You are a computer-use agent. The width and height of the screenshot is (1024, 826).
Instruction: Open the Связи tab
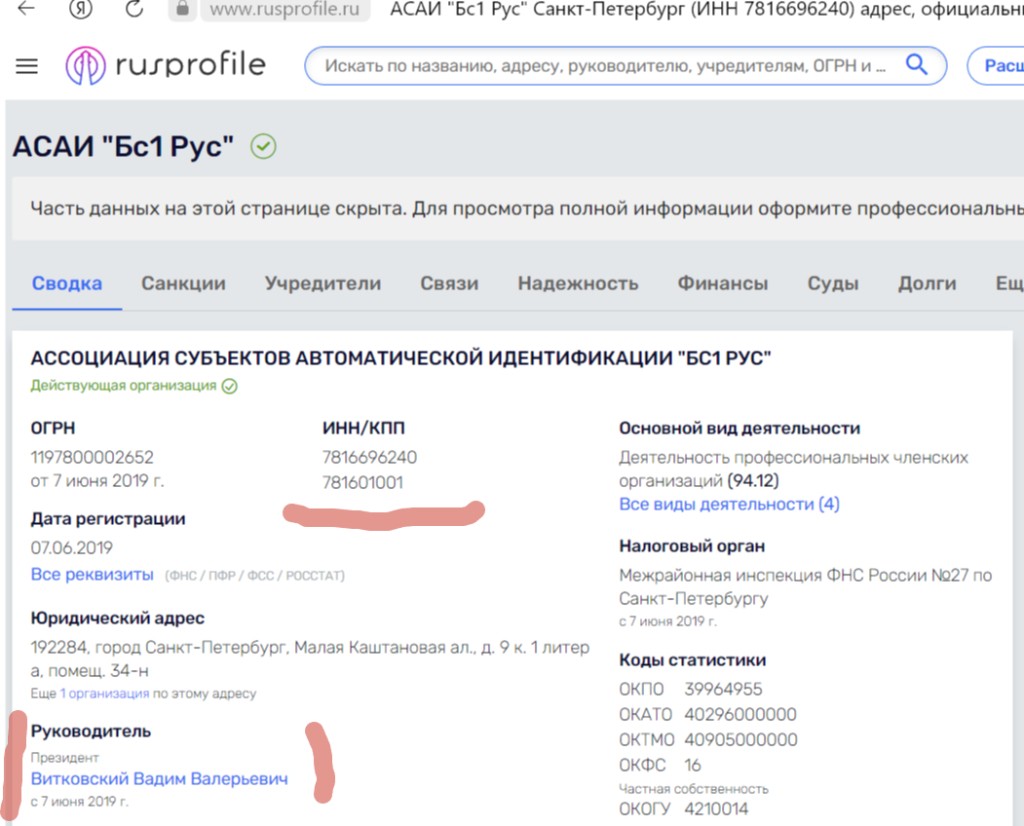449,283
